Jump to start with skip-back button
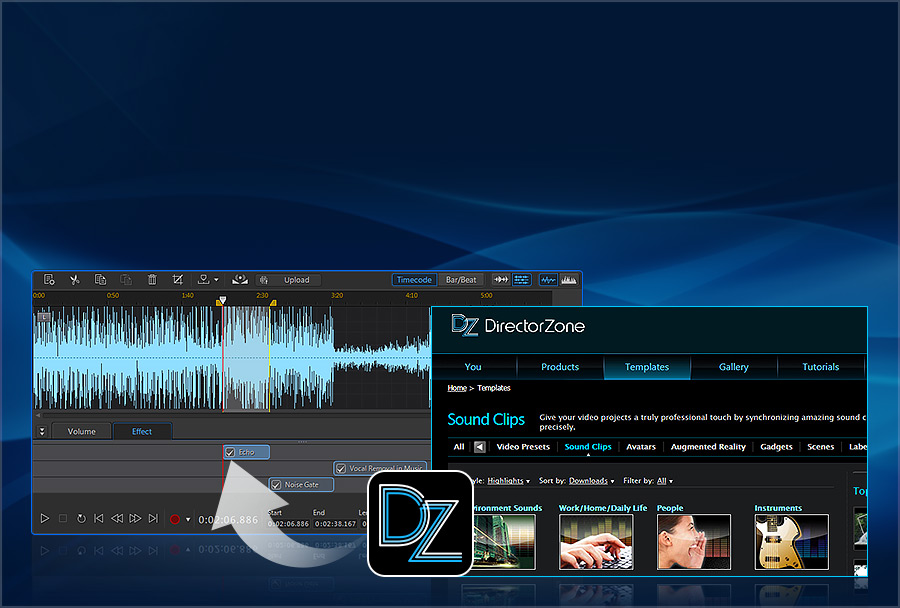 (99, 518)
